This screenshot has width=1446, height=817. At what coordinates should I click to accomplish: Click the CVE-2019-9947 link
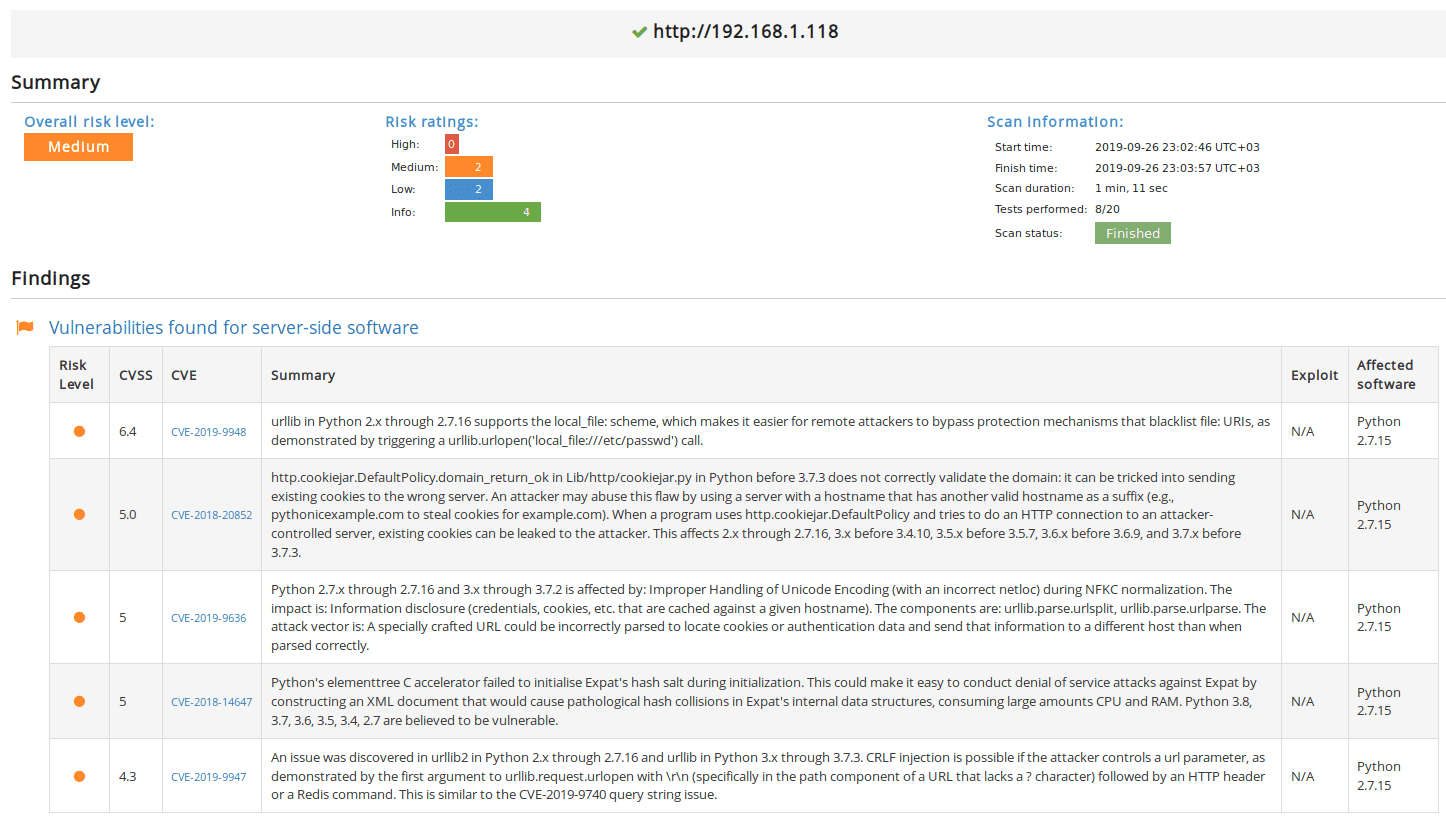[x=208, y=776]
